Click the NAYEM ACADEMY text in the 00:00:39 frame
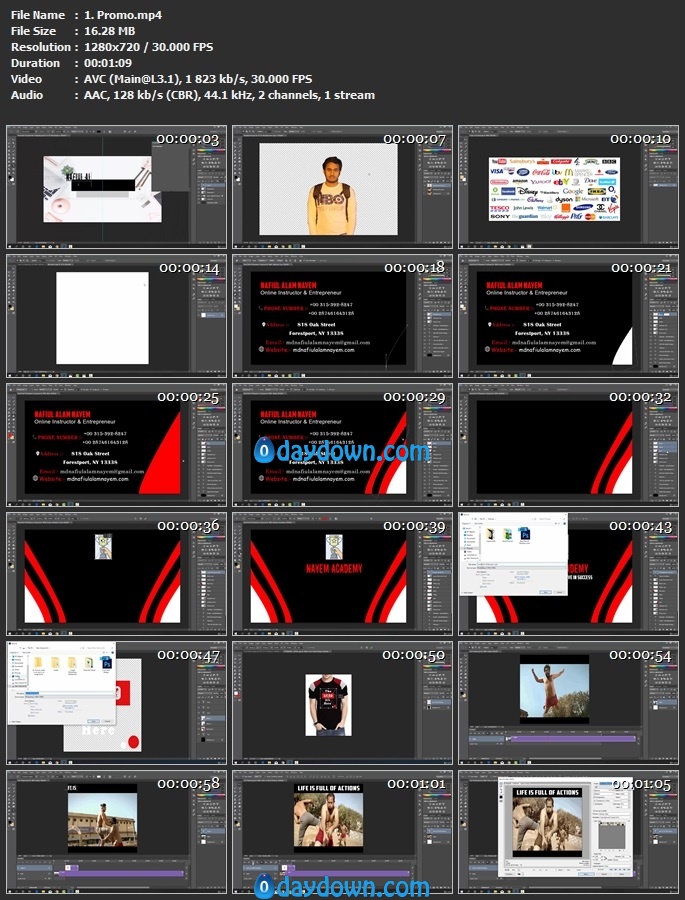Screen dimensions: 685x900 coord(334,569)
